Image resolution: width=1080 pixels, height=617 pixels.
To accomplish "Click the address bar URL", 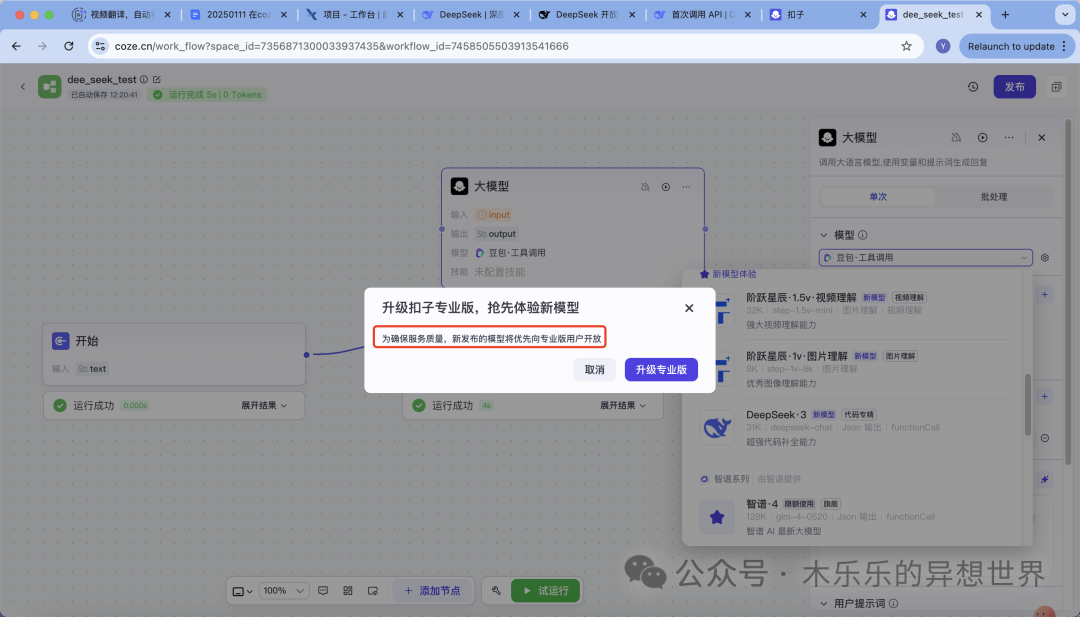I will pos(341,46).
